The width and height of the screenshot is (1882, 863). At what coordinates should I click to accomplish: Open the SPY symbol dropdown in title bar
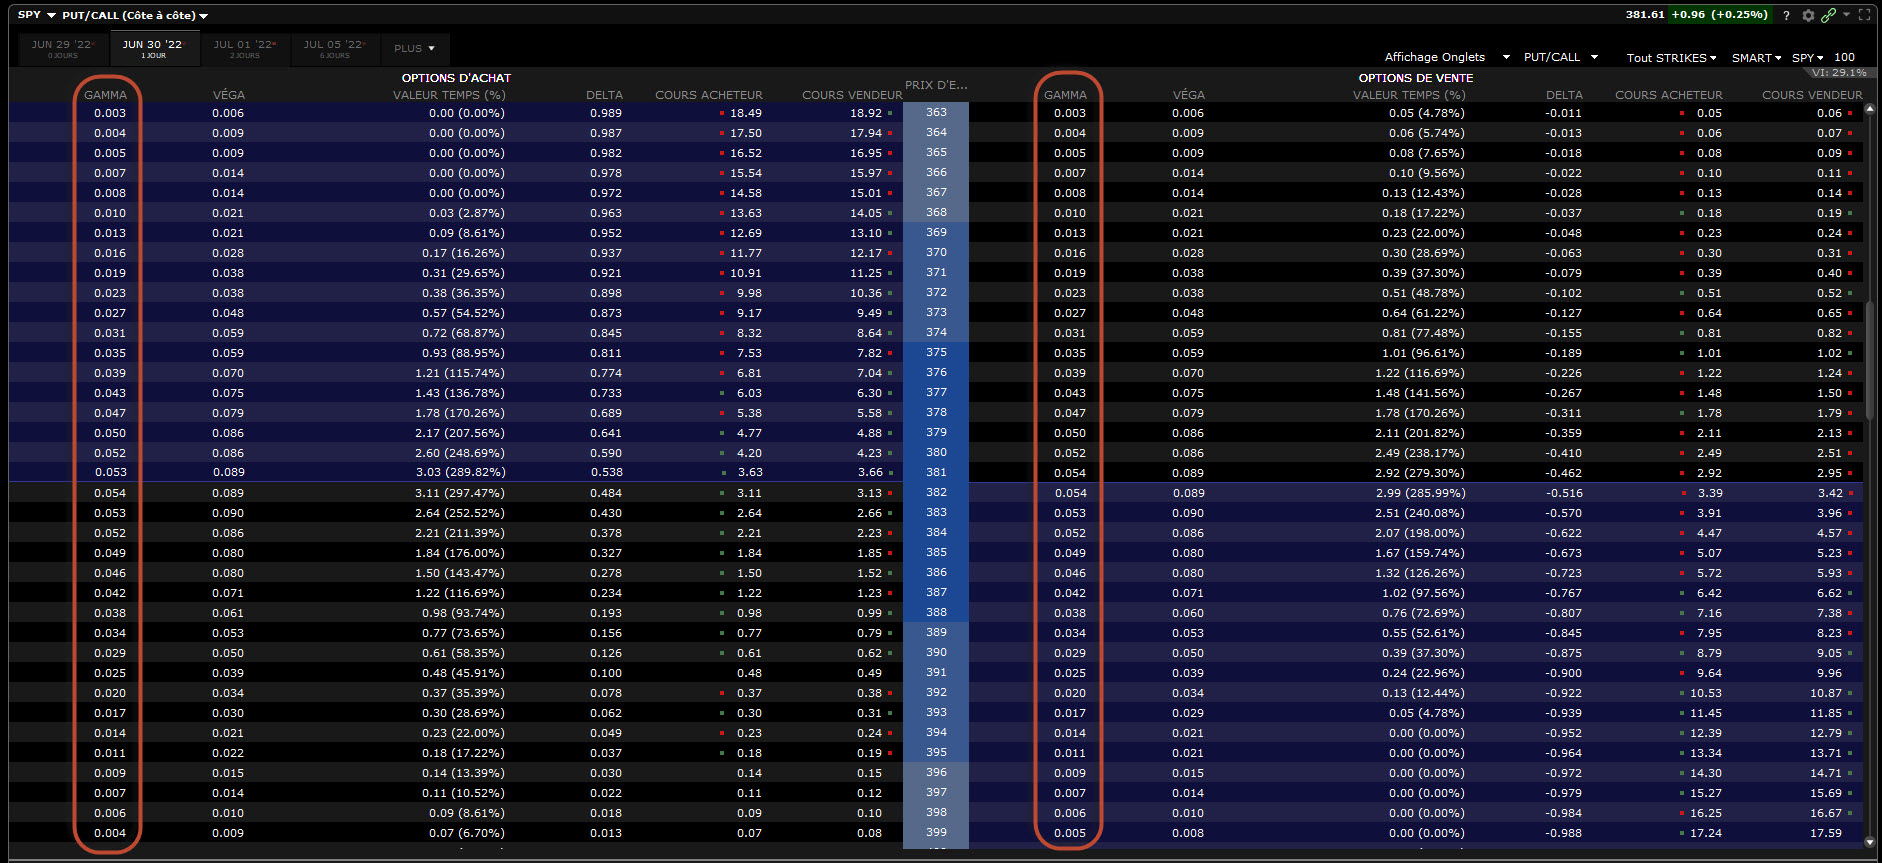click(37, 15)
